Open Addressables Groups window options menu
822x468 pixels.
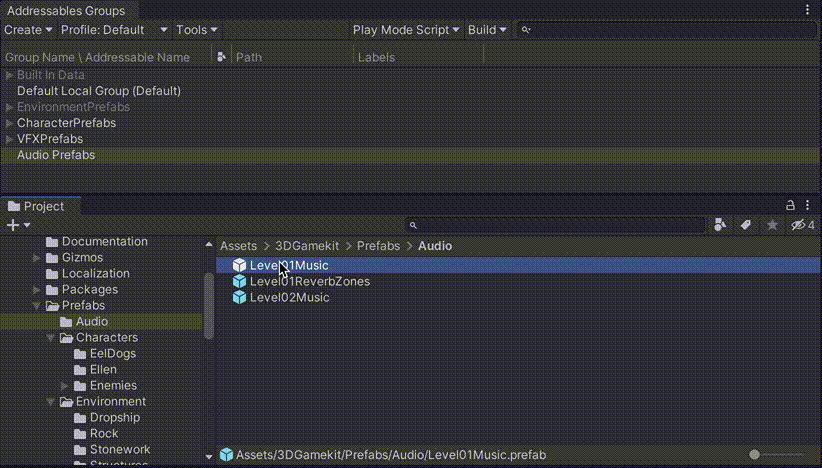point(807,10)
